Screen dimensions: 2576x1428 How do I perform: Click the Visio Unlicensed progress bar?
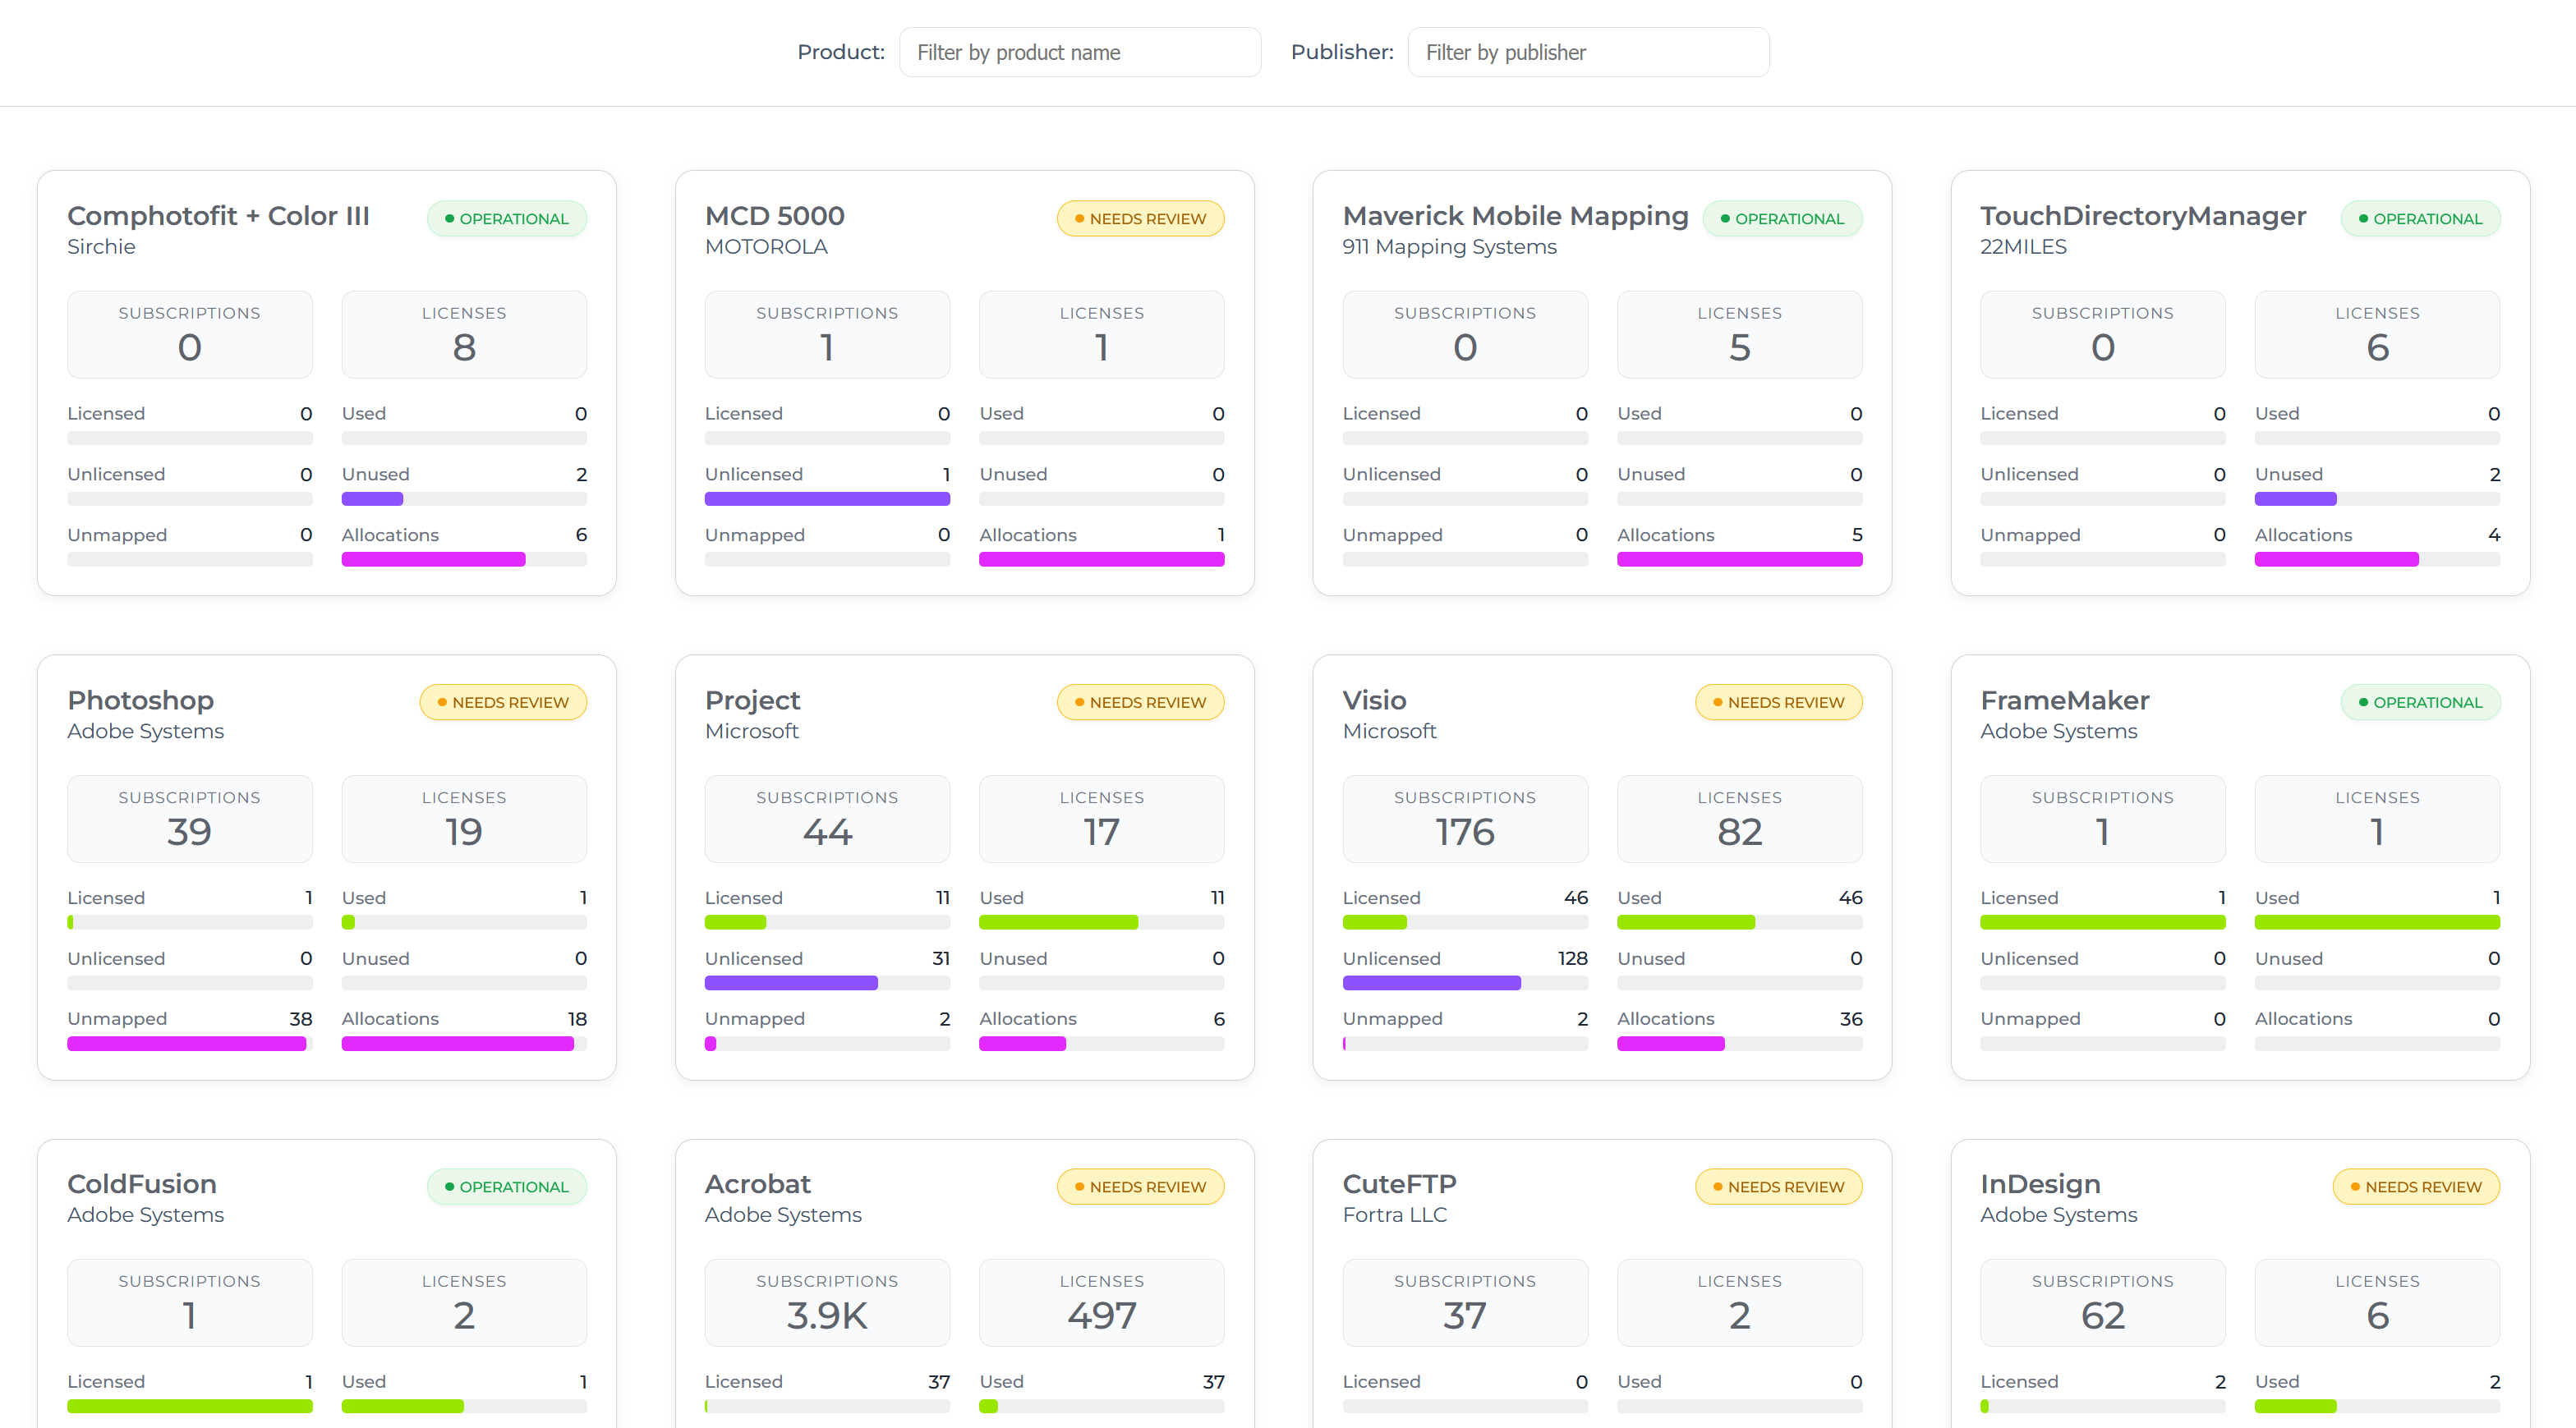point(1464,984)
